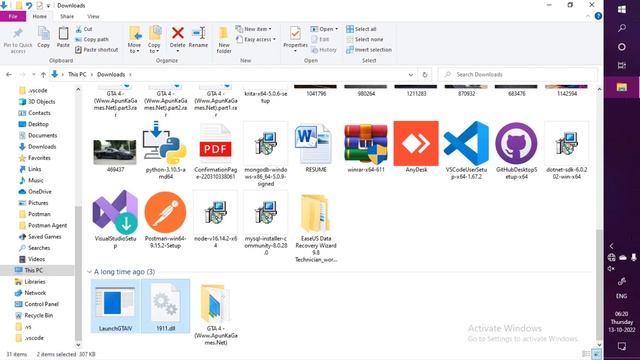The image size is (640, 360).
Task: Click the Pin to Quick access icon
Action: [x=18, y=33]
